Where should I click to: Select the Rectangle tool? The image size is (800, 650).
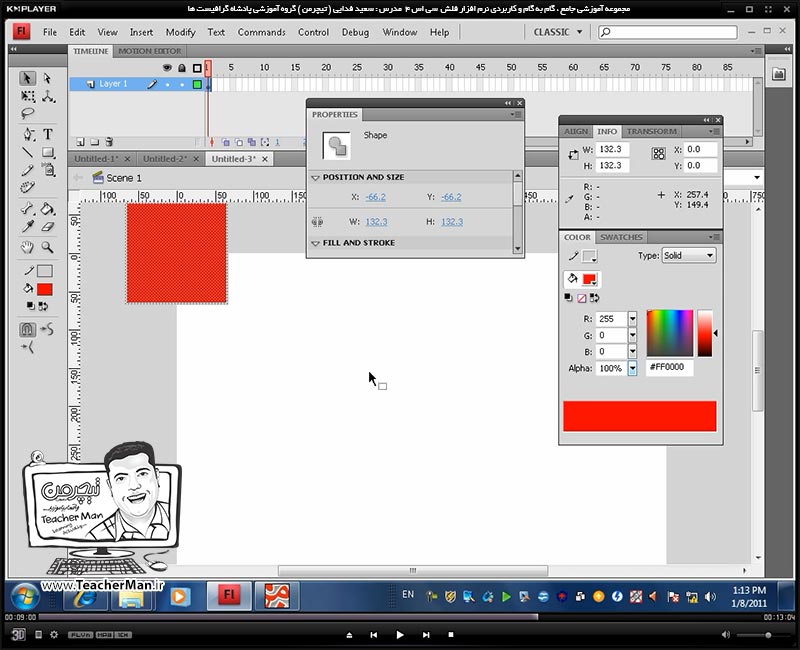click(x=48, y=152)
